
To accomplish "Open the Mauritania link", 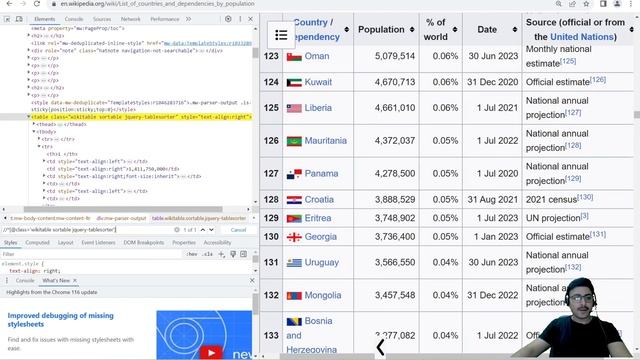I will coord(325,140).
